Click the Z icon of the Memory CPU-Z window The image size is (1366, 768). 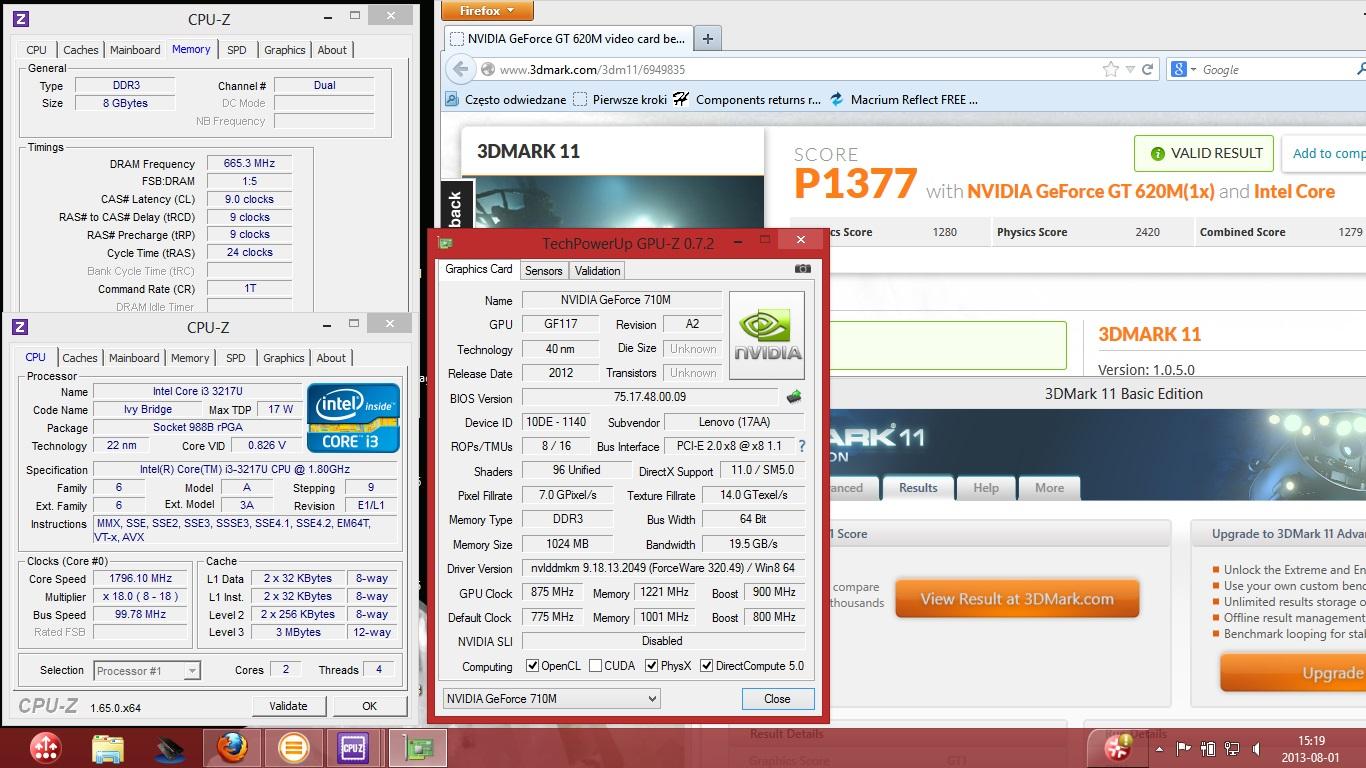(x=22, y=18)
